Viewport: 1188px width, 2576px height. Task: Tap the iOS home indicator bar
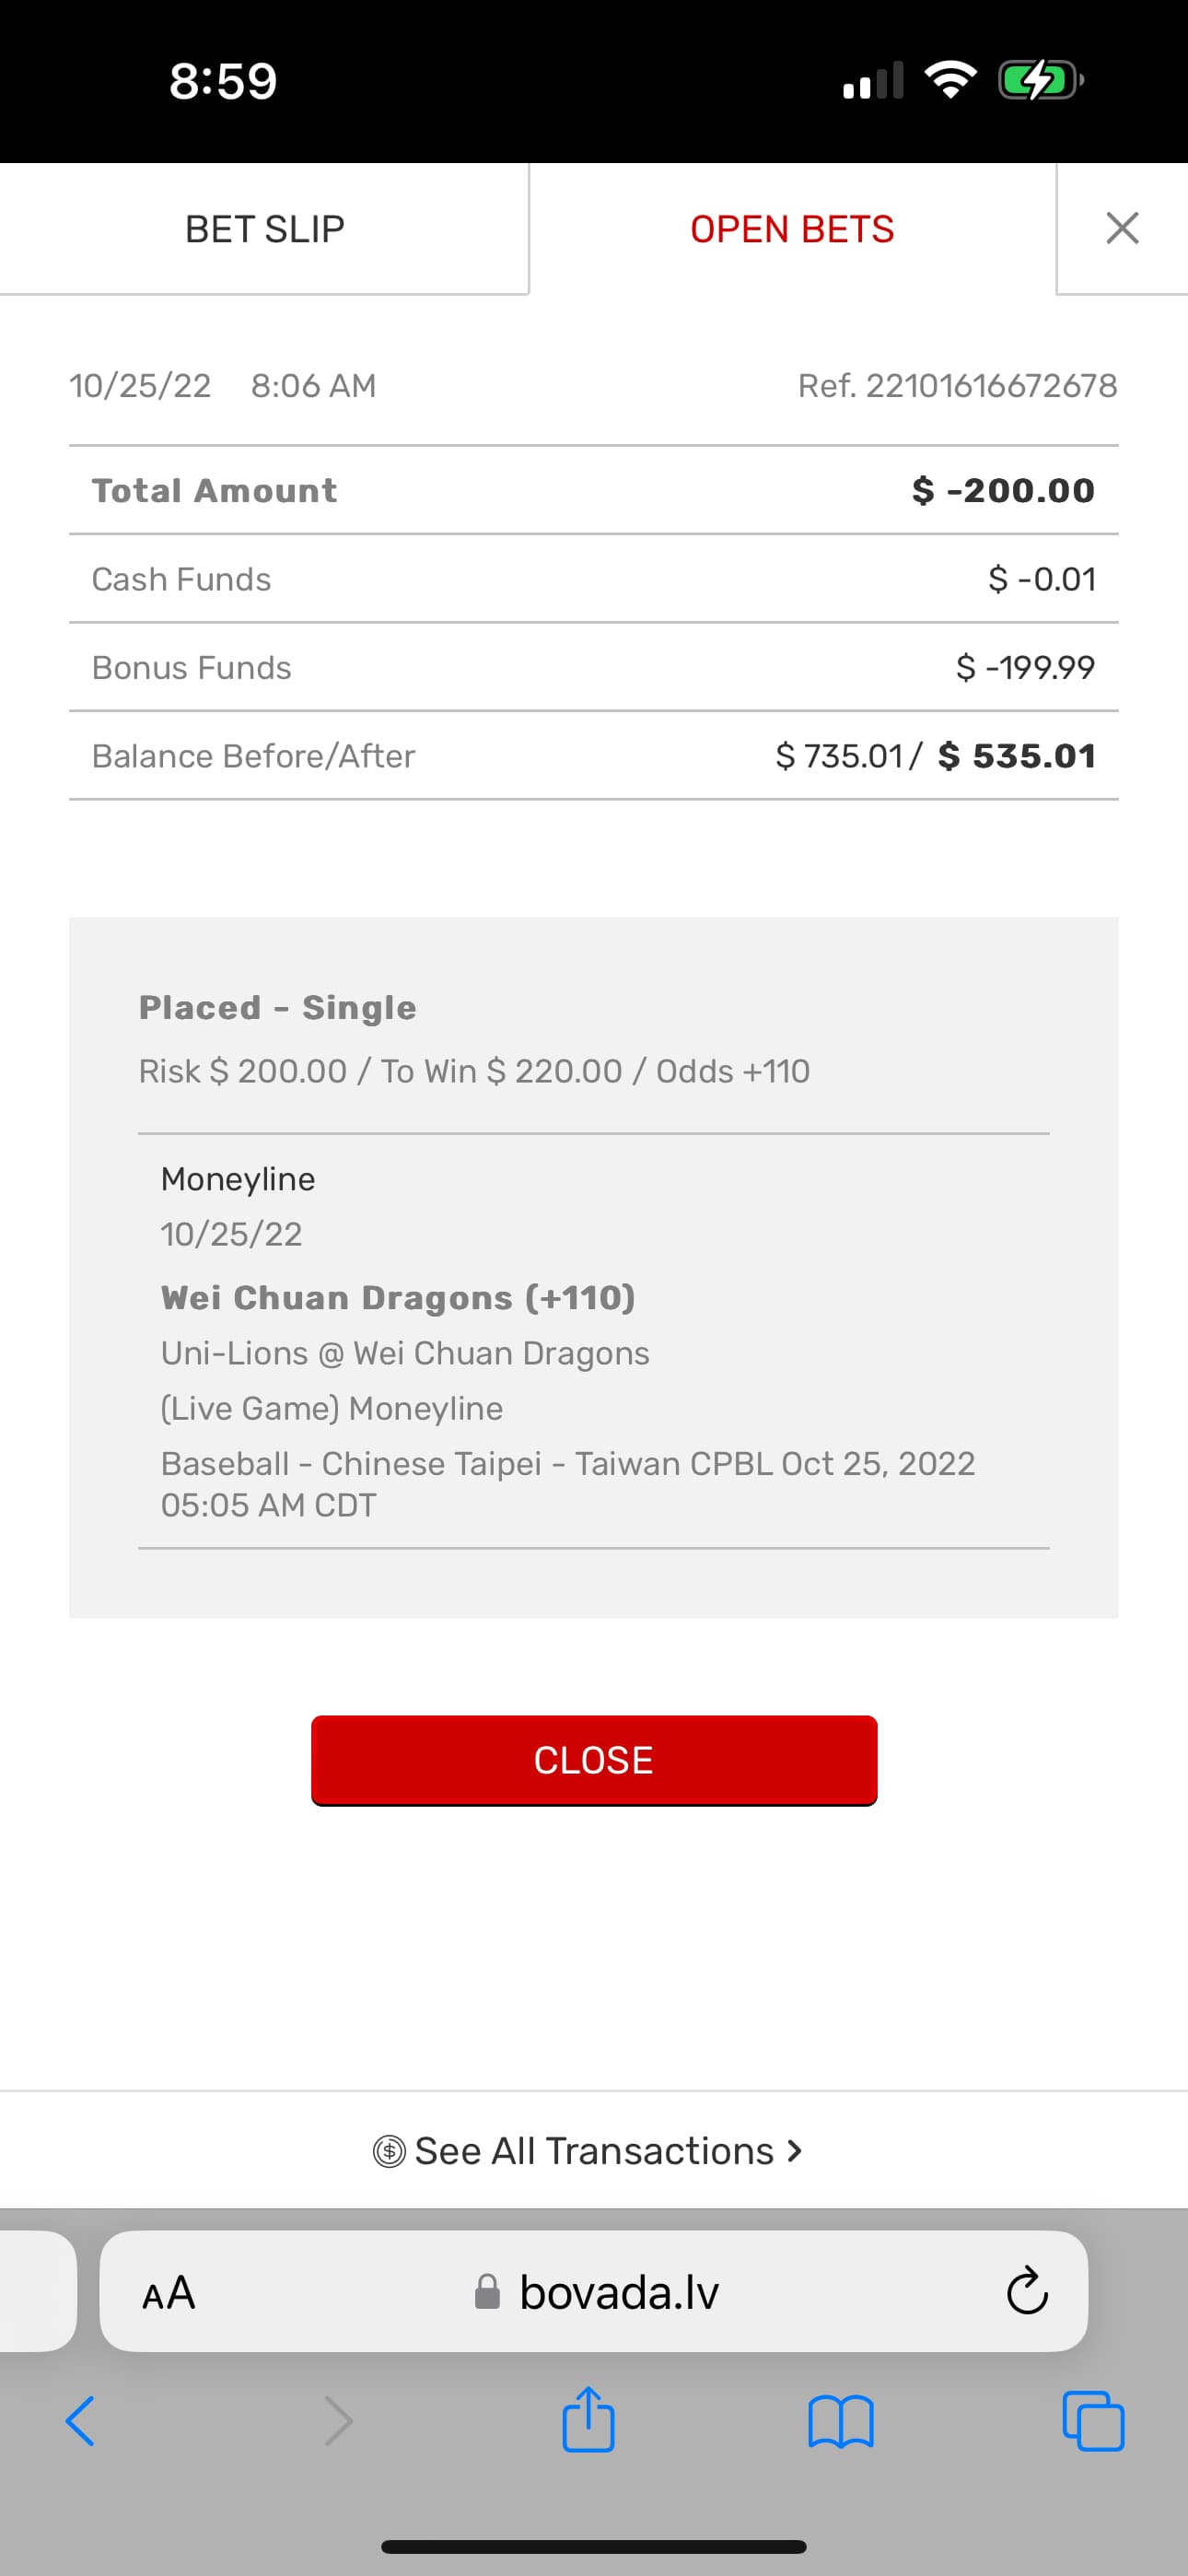tap(594, 2546)
